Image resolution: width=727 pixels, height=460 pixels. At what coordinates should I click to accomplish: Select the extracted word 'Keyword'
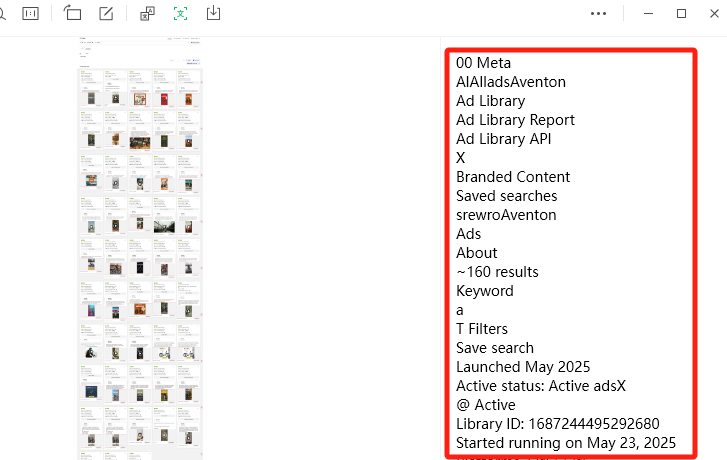pyautogui.click(x=485, y=291)
